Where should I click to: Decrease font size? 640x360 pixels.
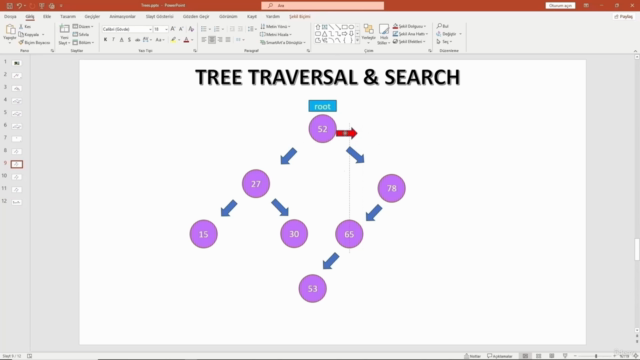(181, 29)
